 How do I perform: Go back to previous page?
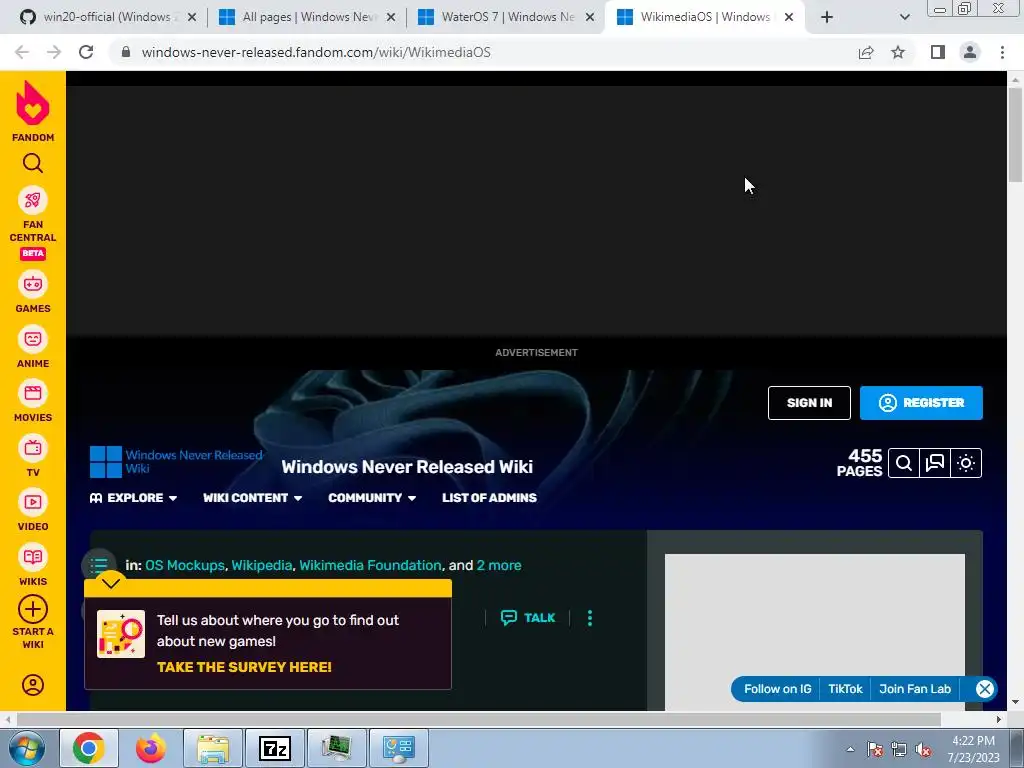pyautogui.click(x=22, y=52)
